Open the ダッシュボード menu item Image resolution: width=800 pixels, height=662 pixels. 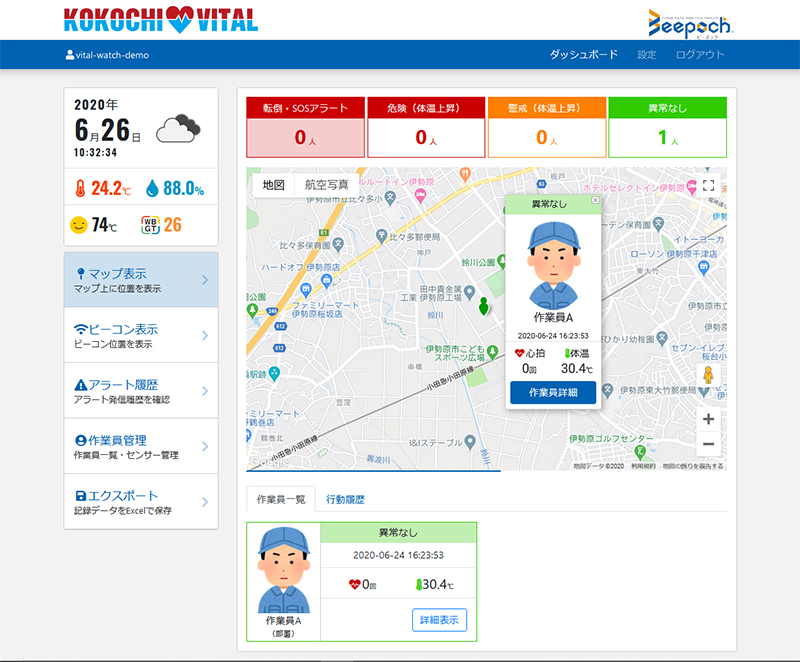(583, 54)
